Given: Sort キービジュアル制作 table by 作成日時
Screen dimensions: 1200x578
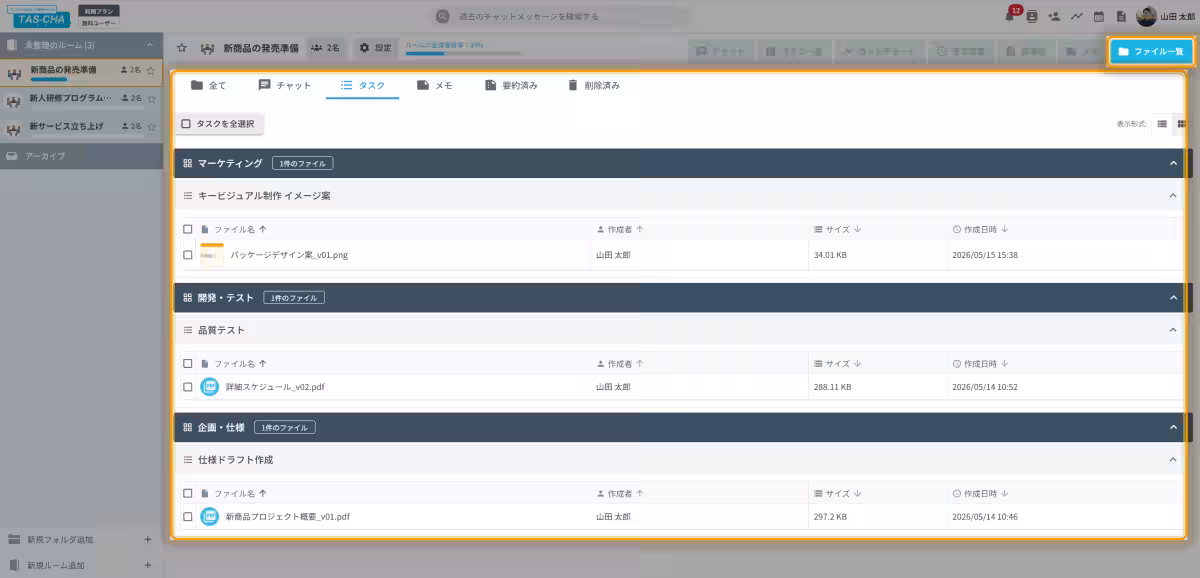Looking at the screenshot, I should pyautogui.click(x=980, y=229).
